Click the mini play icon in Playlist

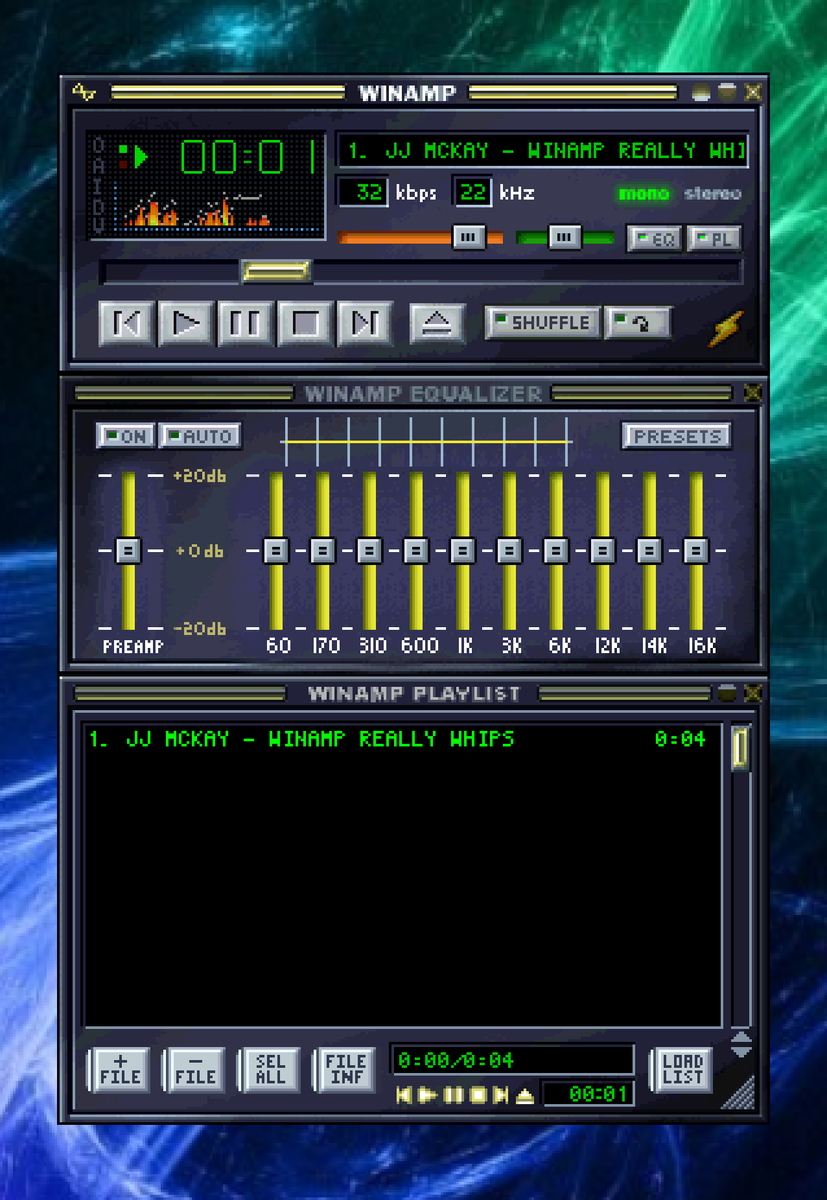pyautogui.click(x=427, y=1095)
